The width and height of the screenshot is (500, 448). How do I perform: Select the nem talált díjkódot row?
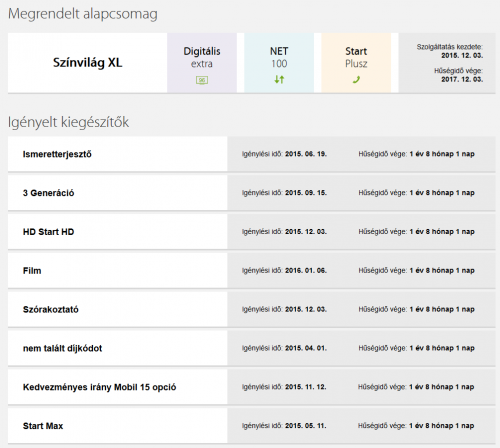click(x=252, y=348)
